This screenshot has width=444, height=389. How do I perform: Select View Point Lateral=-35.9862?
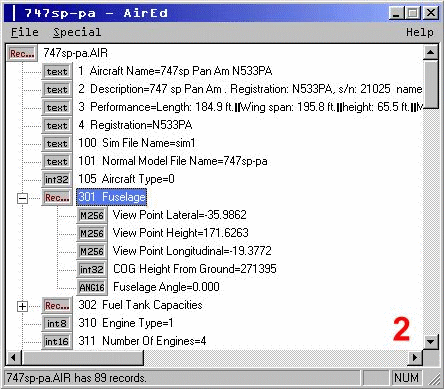click(180, 215)
